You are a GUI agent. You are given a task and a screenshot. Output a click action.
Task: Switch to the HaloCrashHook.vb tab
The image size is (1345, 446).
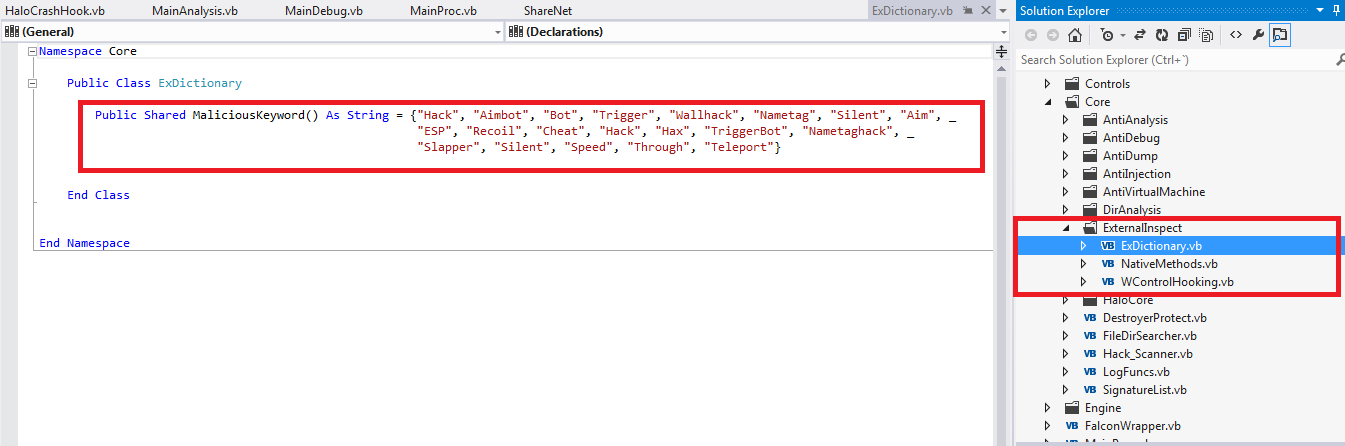point(55,10)
